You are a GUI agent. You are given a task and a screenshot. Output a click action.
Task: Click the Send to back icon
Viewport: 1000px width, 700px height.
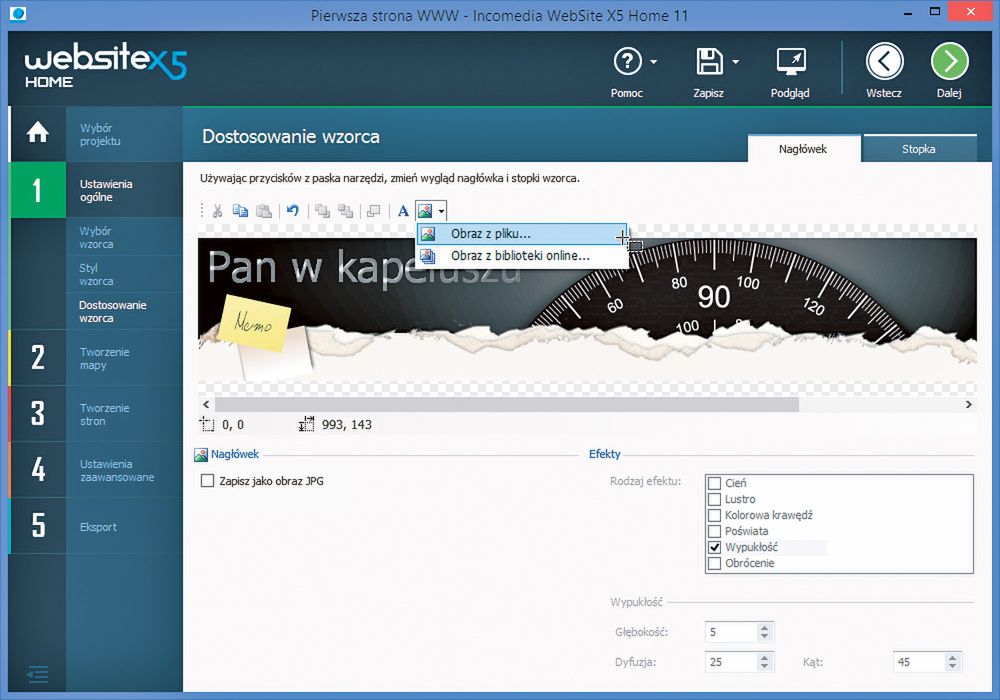coord(346,211)
